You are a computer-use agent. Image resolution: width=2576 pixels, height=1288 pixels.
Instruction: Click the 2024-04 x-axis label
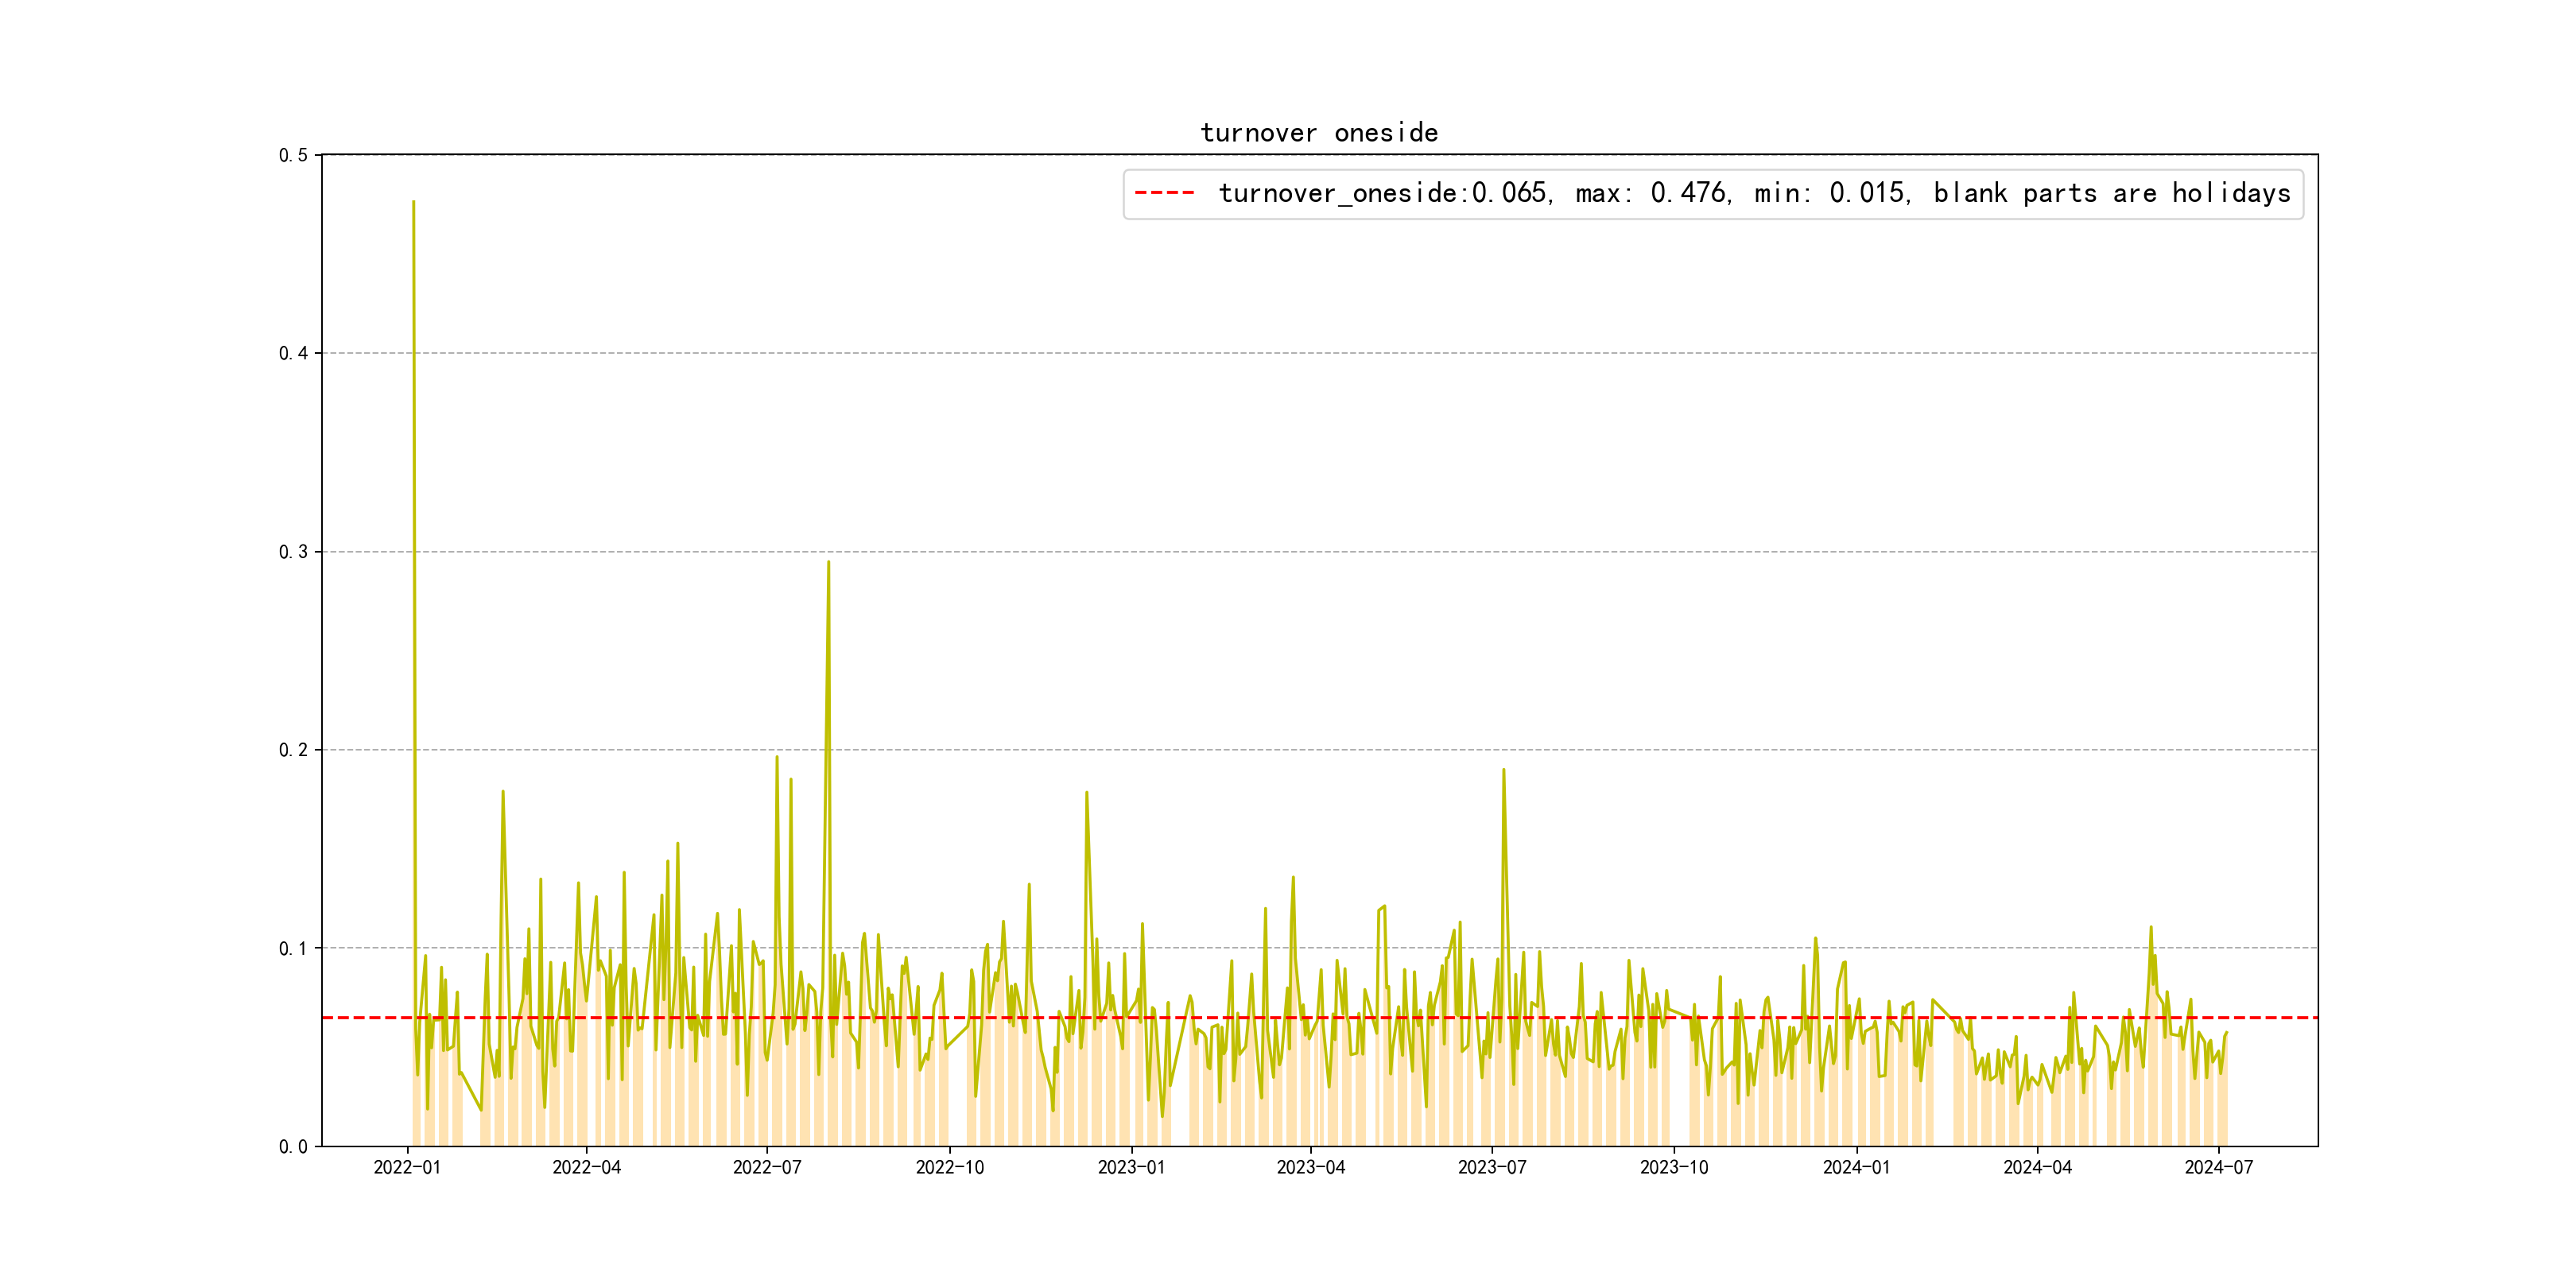click(2037, 1167)
